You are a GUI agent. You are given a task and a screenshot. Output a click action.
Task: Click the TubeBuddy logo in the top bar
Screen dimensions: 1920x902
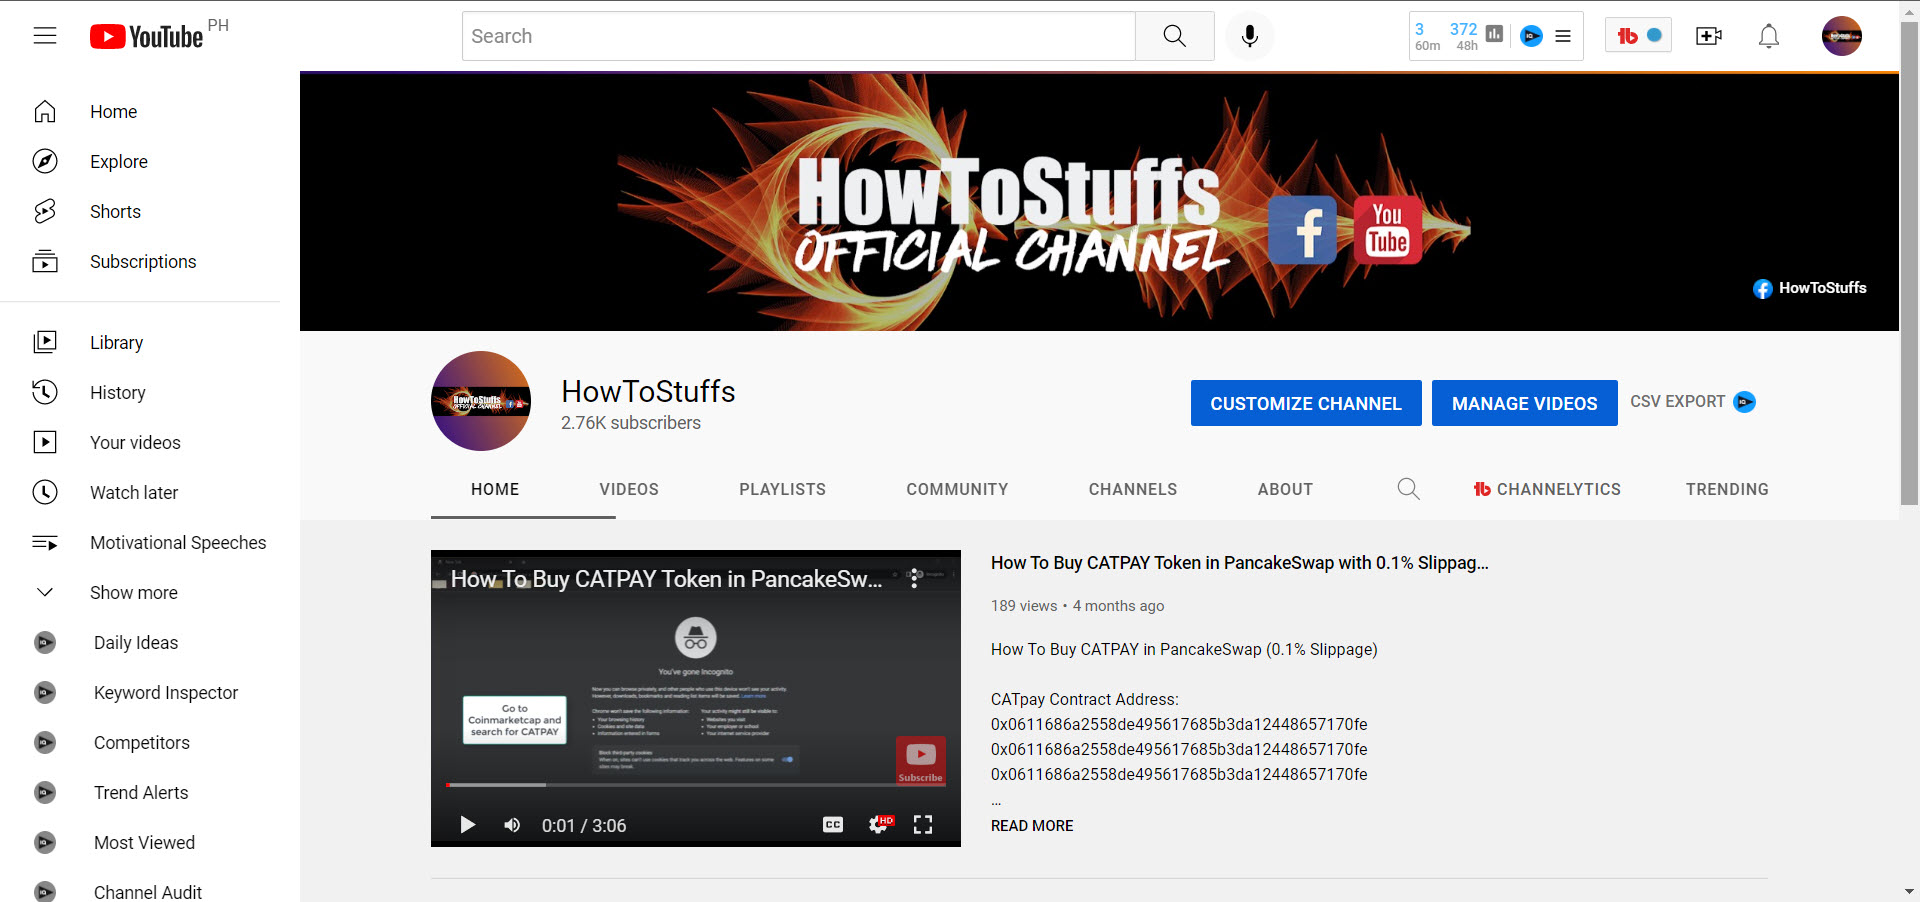[x=1627, y=36]
